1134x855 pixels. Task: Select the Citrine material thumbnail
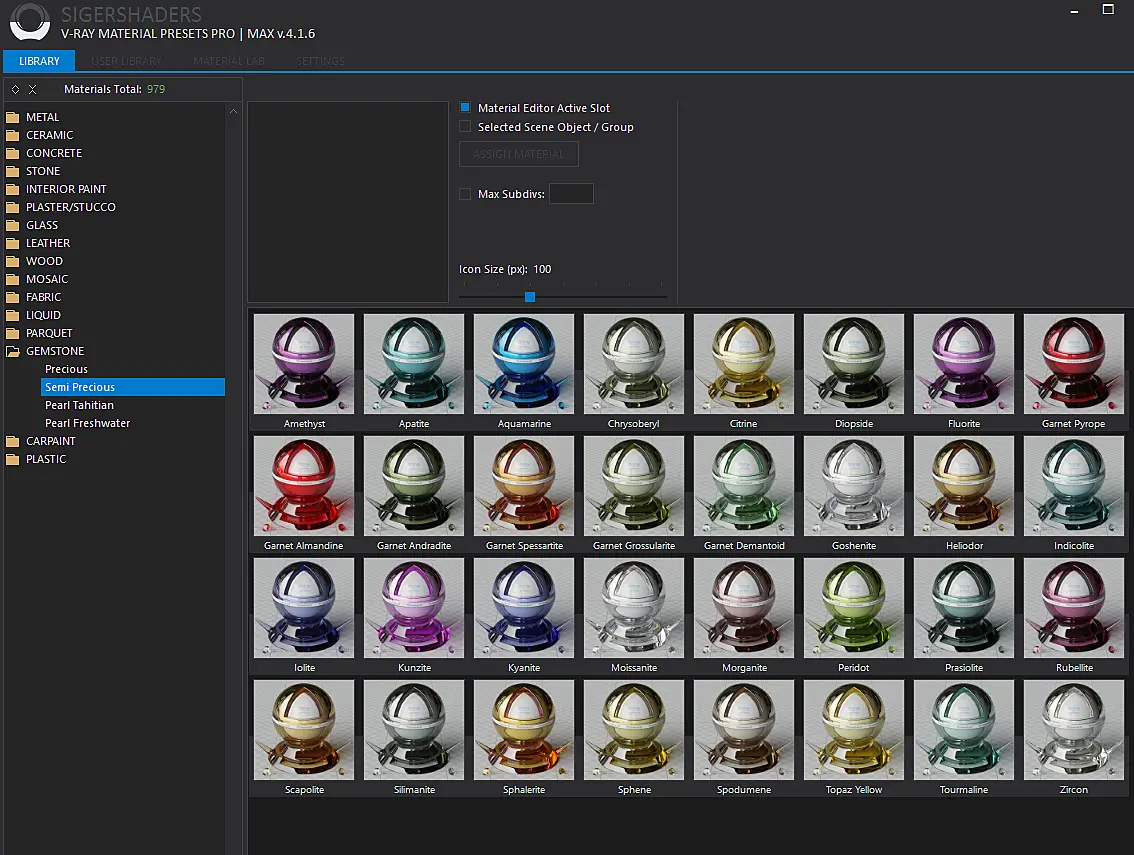pyautogui.click(x=743, y=364)
